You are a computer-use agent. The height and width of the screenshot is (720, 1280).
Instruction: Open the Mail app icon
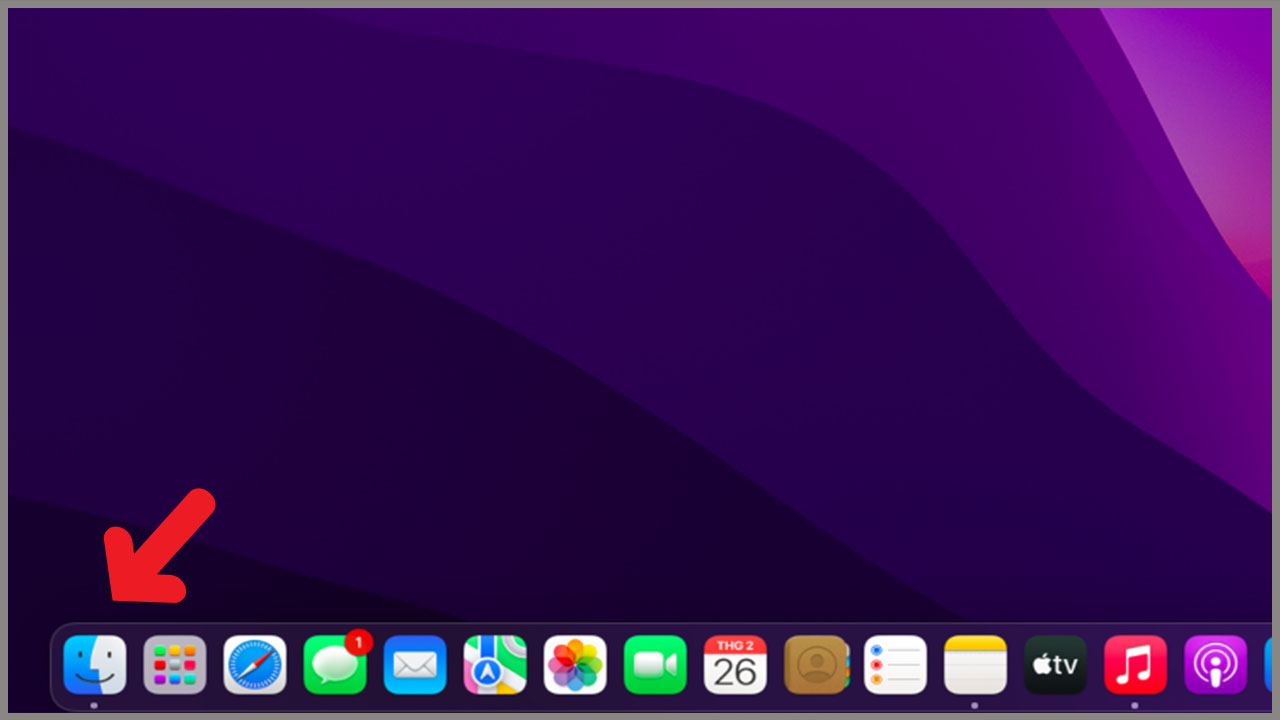click(x=415, y=665)
